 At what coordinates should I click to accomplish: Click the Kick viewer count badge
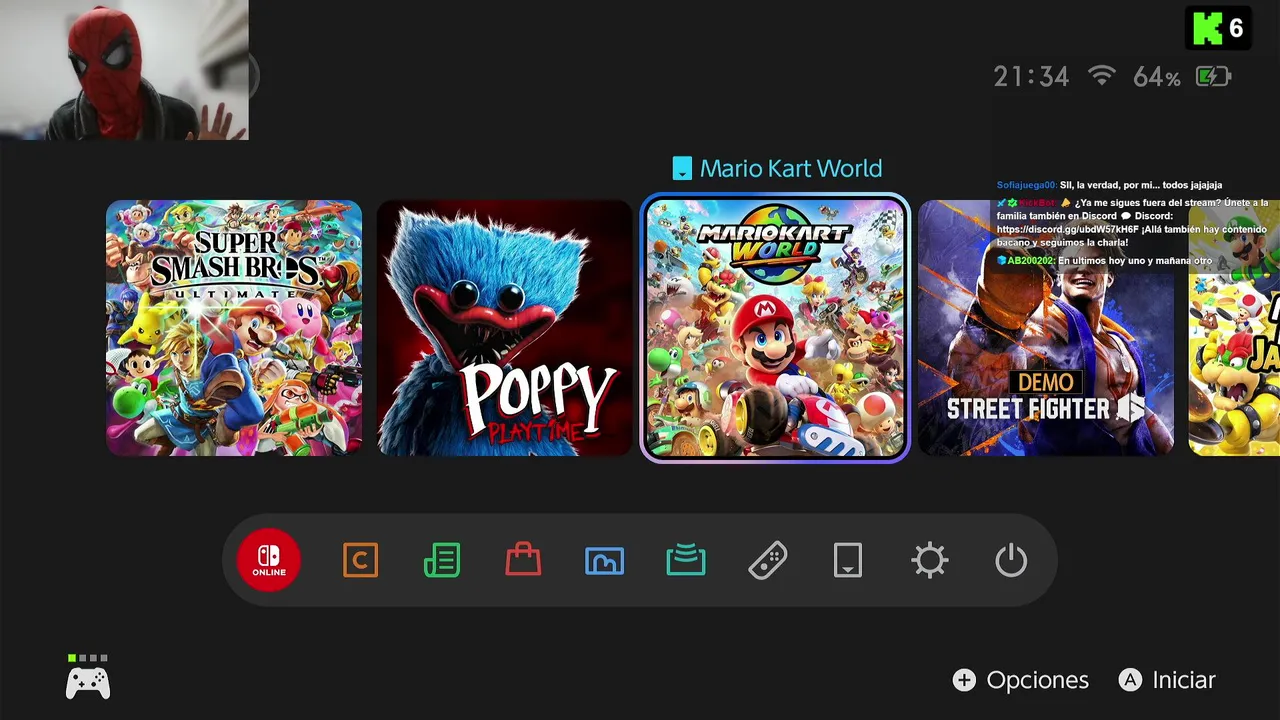pos(1218,28)
